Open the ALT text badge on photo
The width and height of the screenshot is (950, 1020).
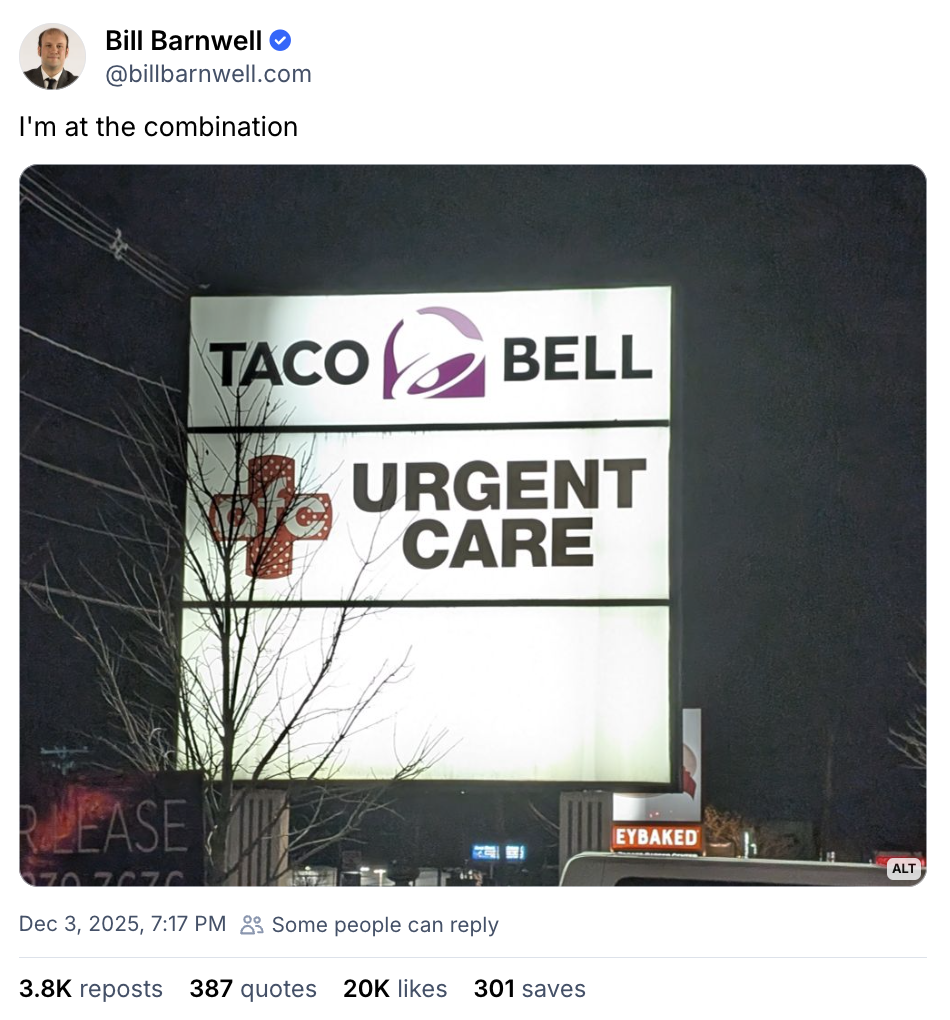click(x=904, y=868)
